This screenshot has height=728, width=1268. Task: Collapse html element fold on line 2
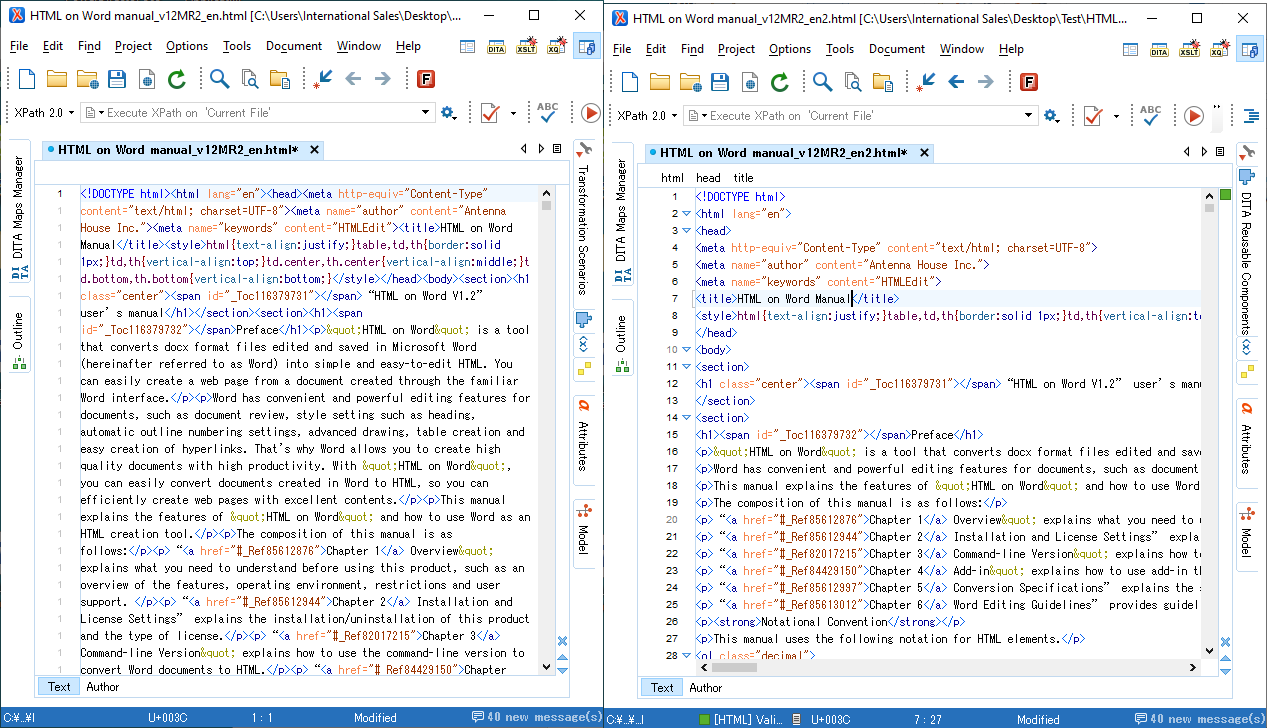(686, 214)
